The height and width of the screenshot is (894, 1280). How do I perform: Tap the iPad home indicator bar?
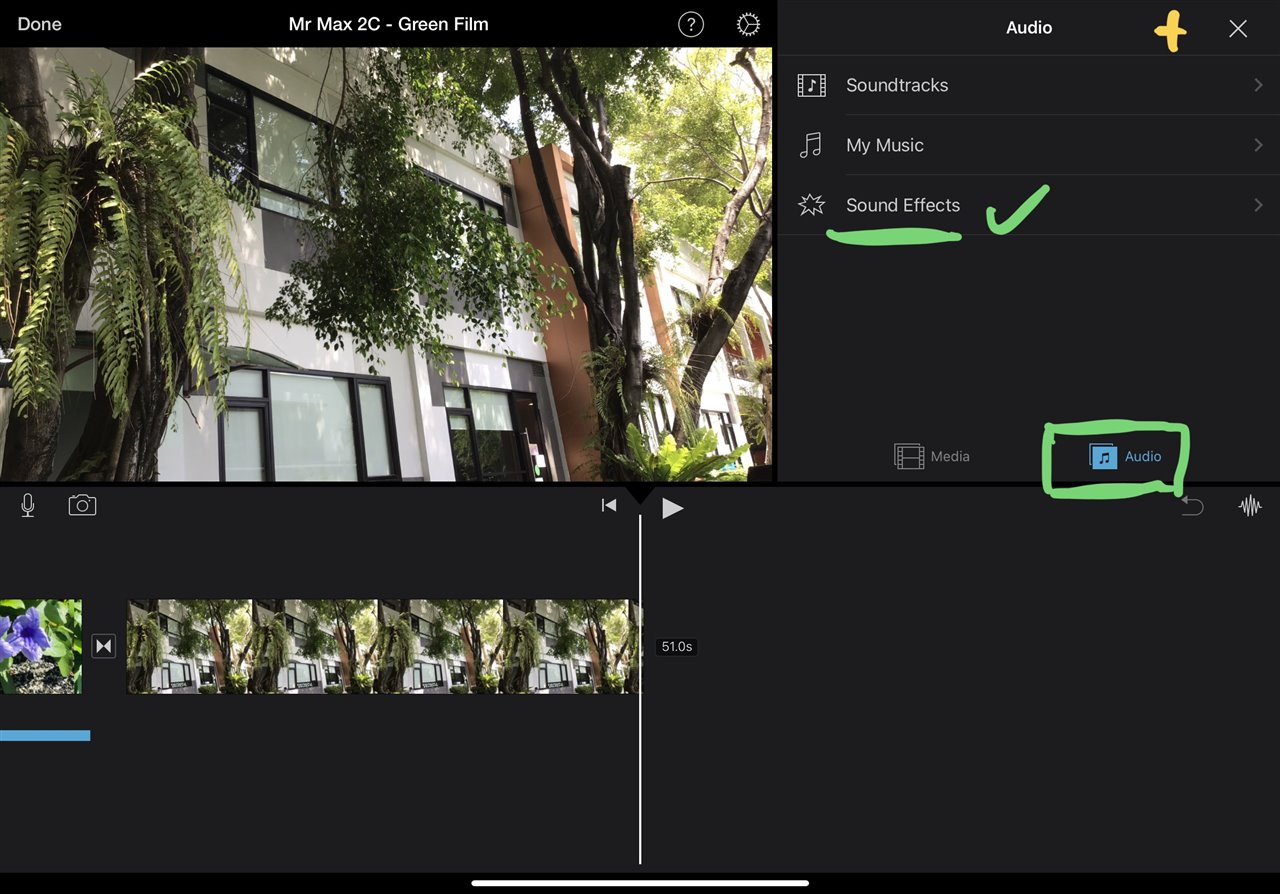[640, 883]
